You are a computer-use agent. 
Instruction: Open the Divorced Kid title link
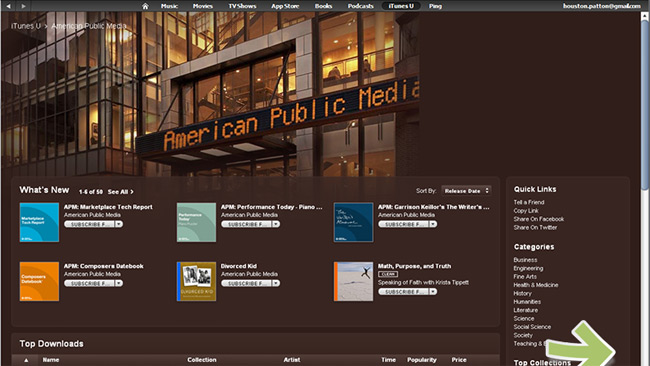point(239,266)
